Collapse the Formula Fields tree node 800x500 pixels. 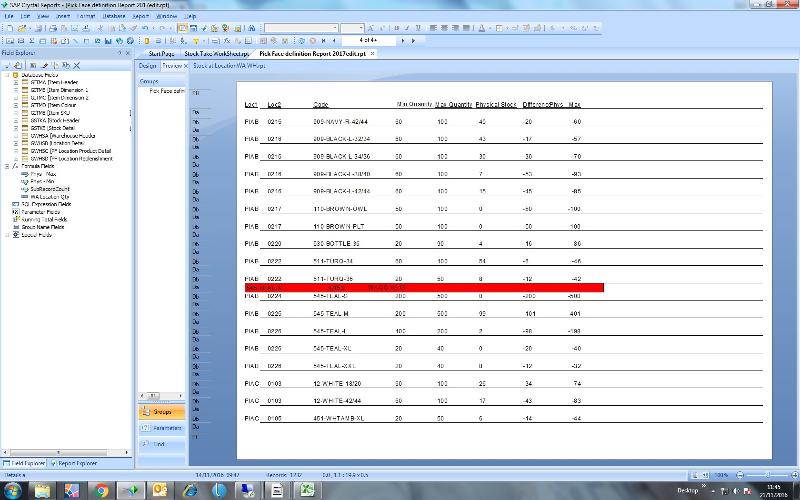coord(7,165)
